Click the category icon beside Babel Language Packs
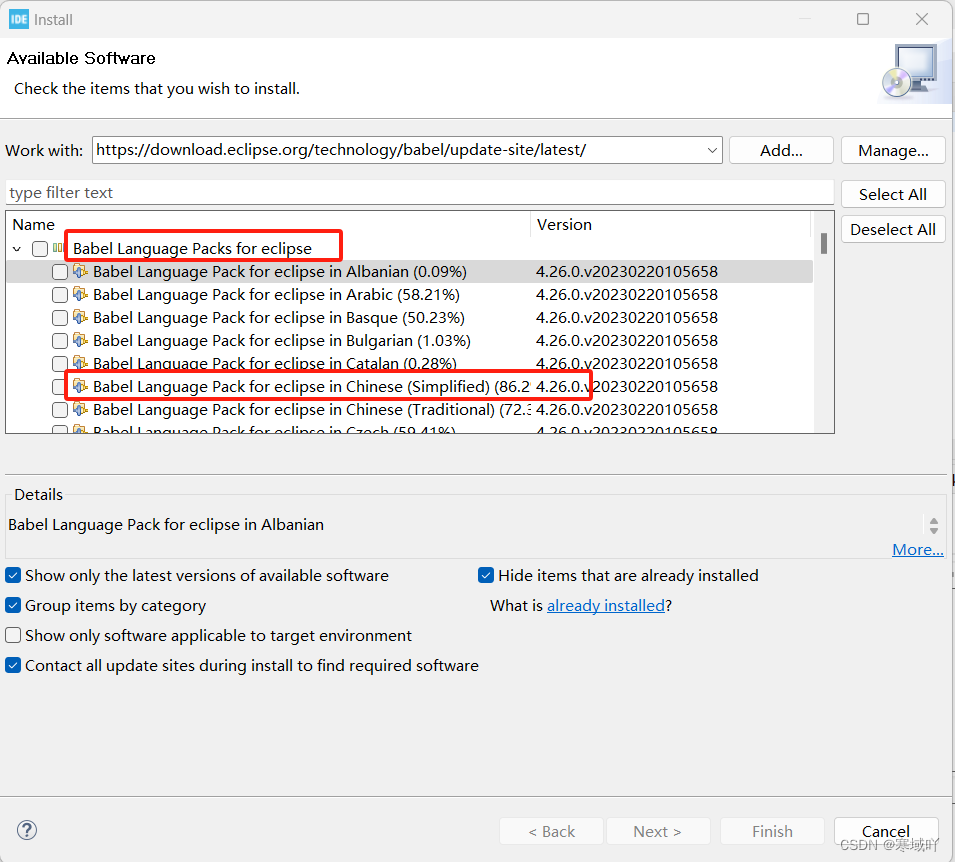The width and height of the screenshot is (955, 862). click(x=58, y=248)
